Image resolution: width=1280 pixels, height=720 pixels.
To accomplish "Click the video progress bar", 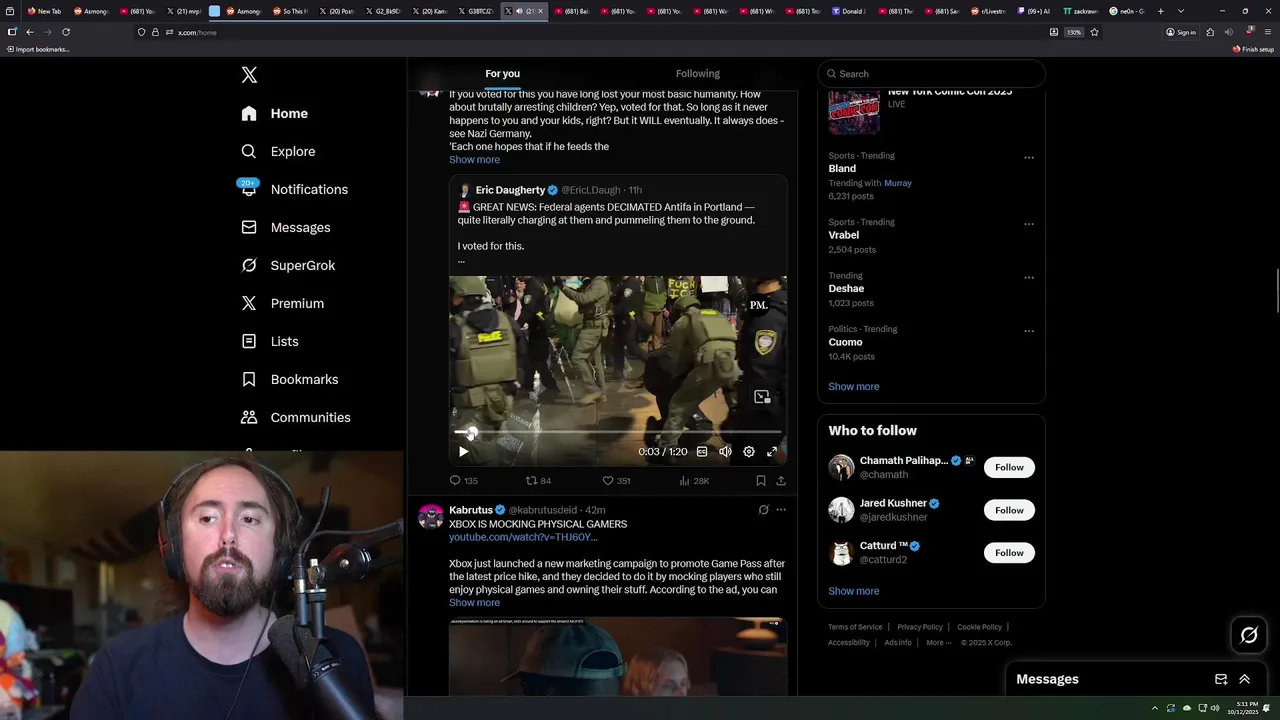I will click(618, 432).
